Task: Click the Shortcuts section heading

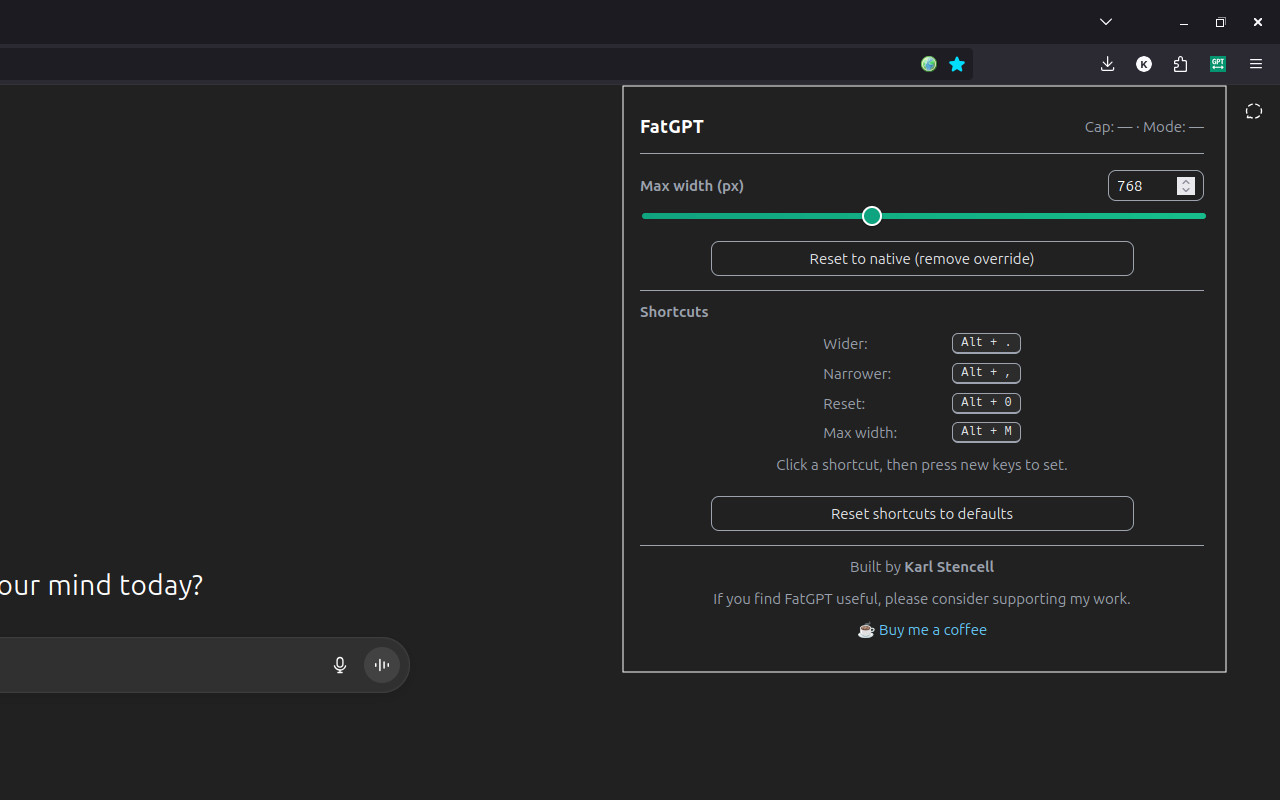Action: pyautogui.click(x=674, y=312)
